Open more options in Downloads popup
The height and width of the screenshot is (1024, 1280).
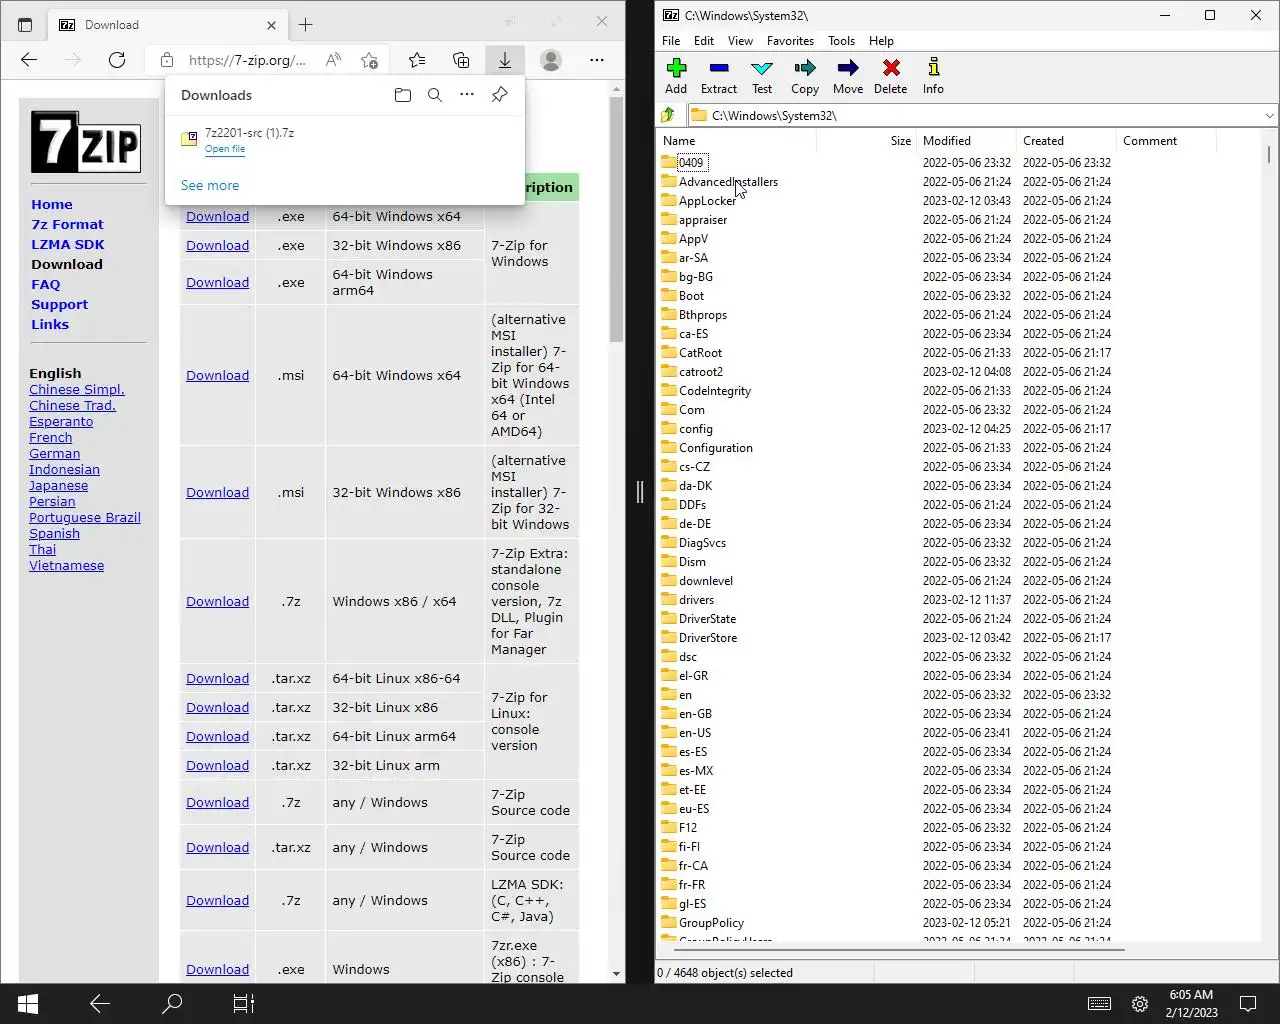pos(467,95)
